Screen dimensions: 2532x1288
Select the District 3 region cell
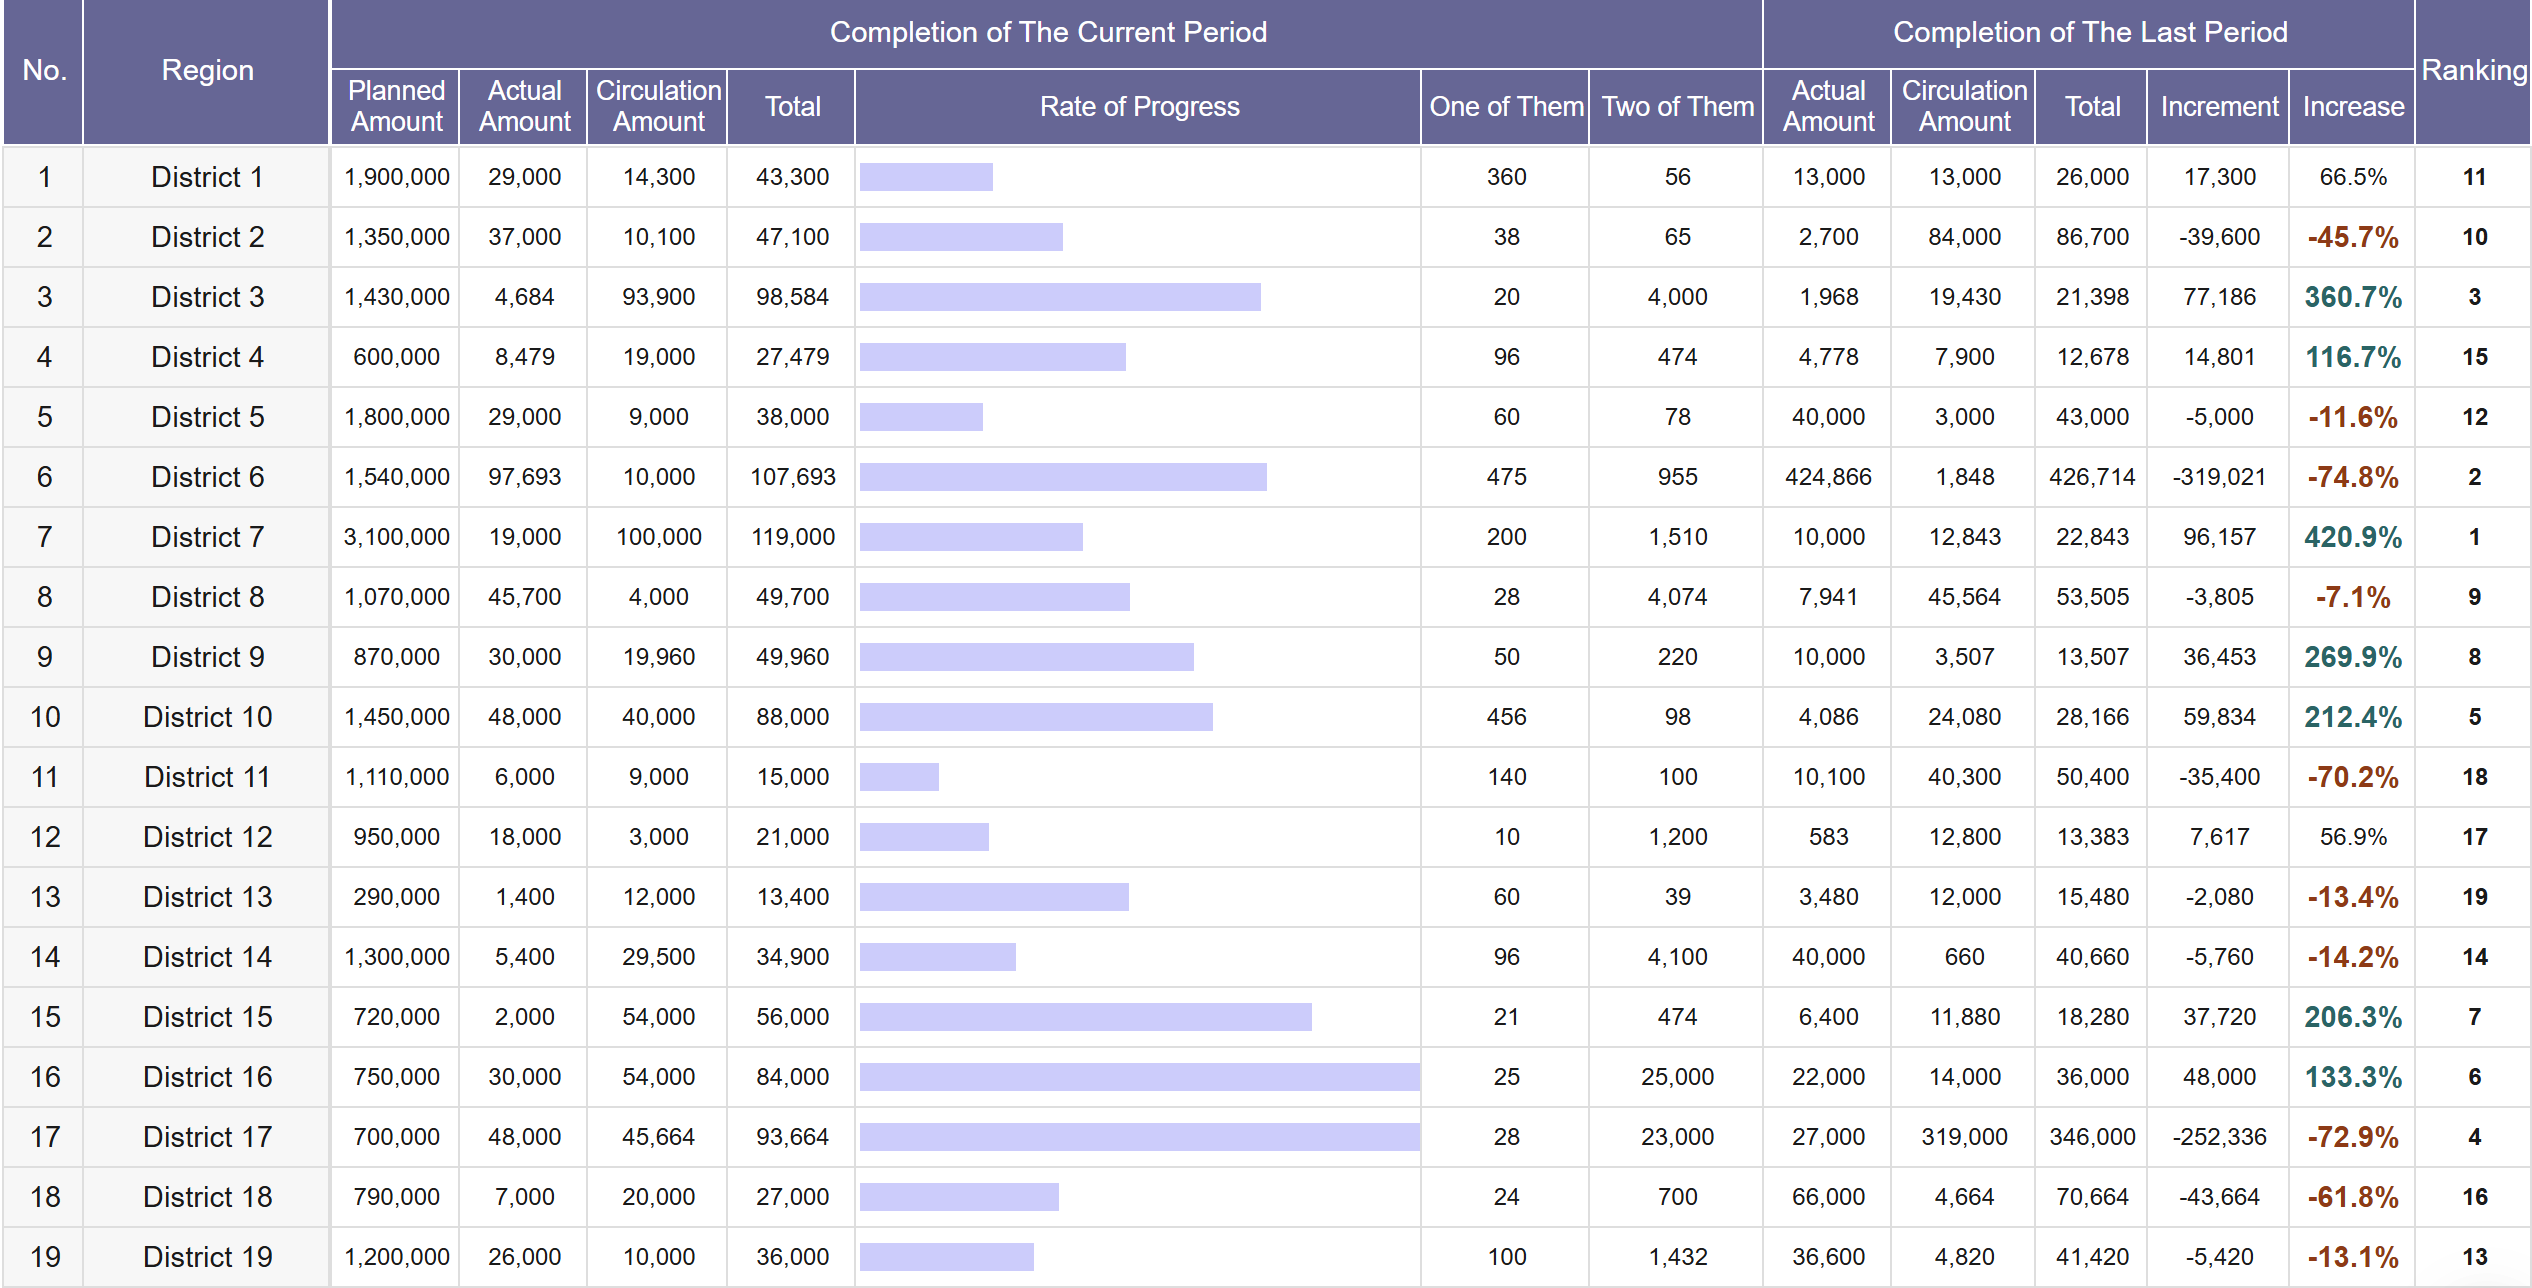pos(207,297)
